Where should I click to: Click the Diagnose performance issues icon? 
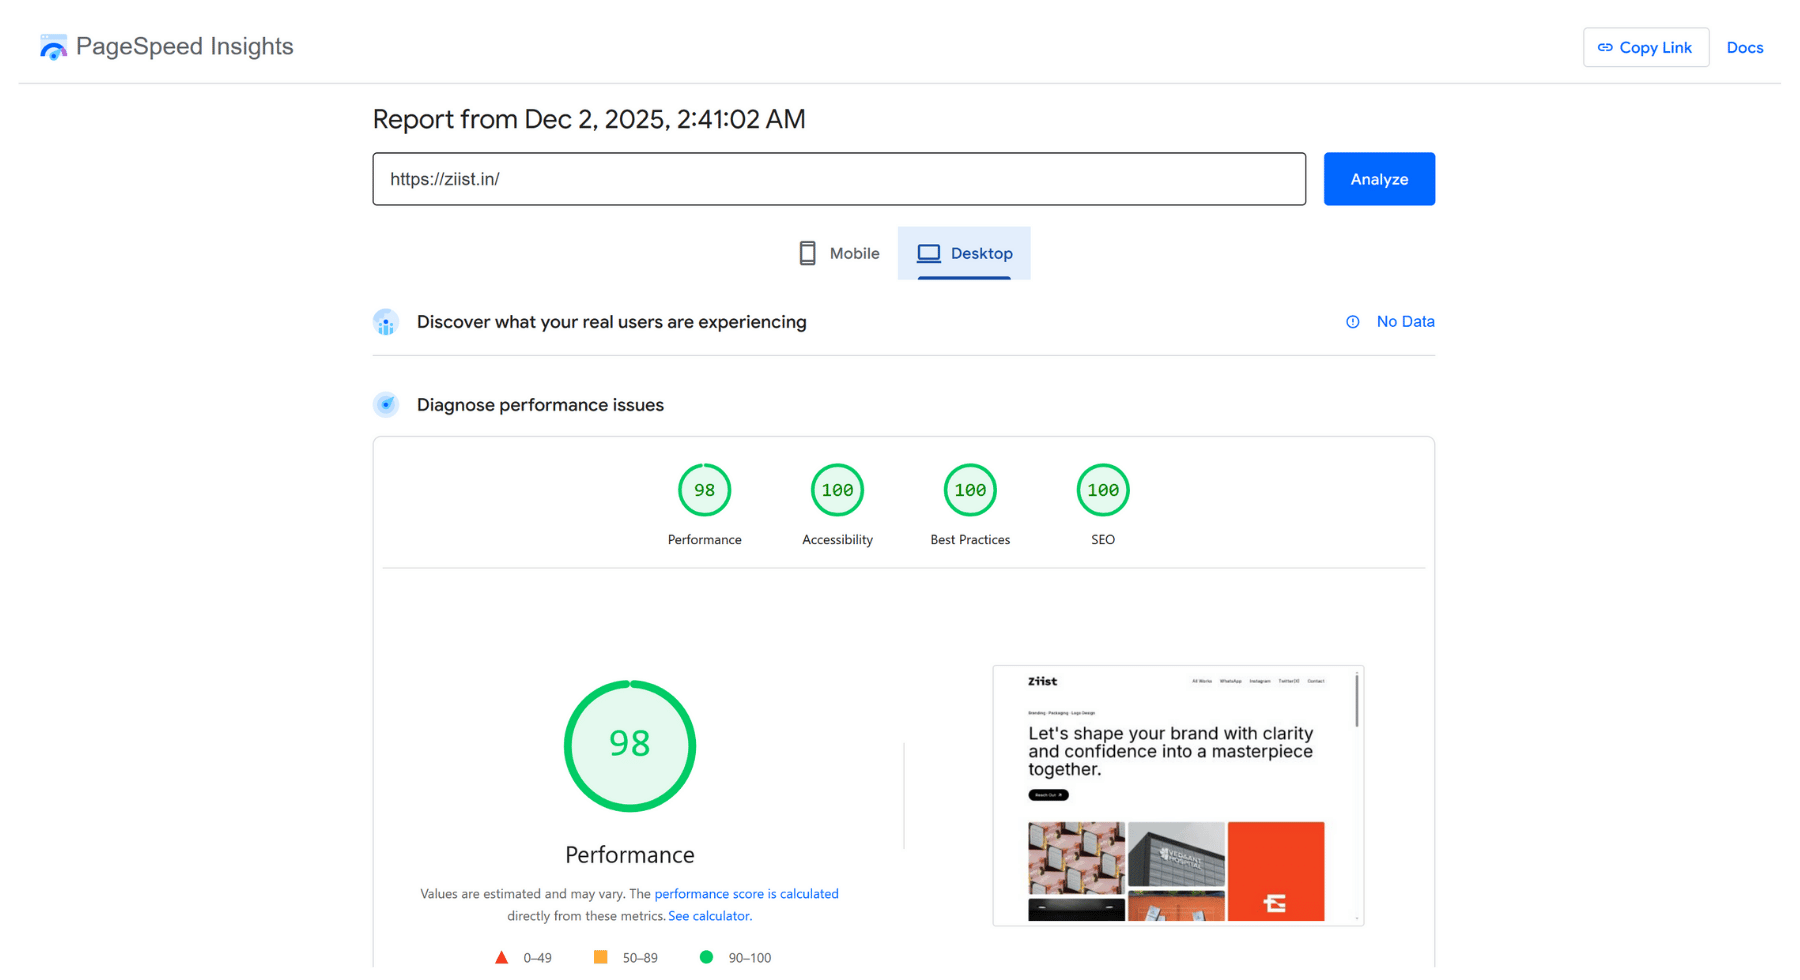pyautogui.click(x=386, y=405)
